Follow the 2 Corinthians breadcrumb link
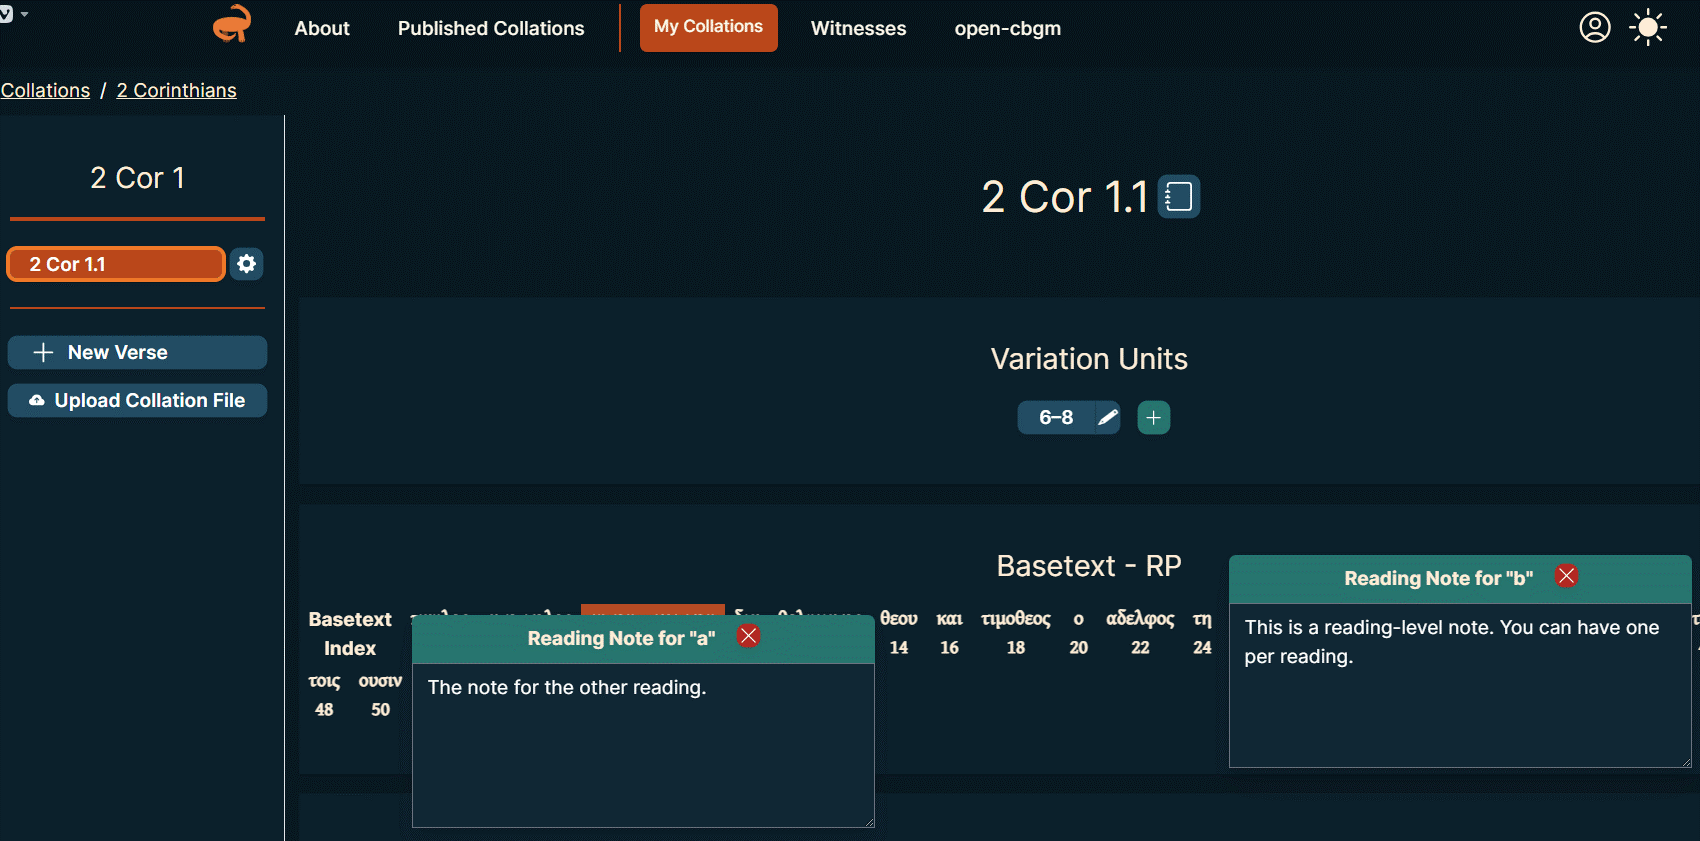 [x=176, y=90]
